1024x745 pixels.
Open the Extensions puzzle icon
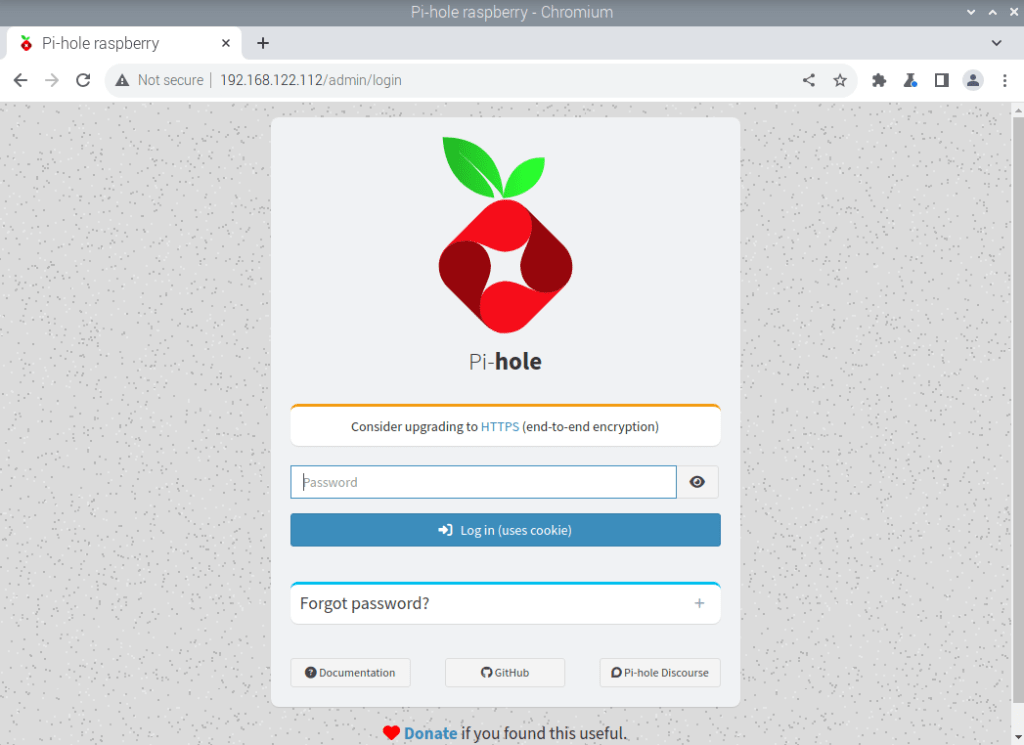coord(879,80)
